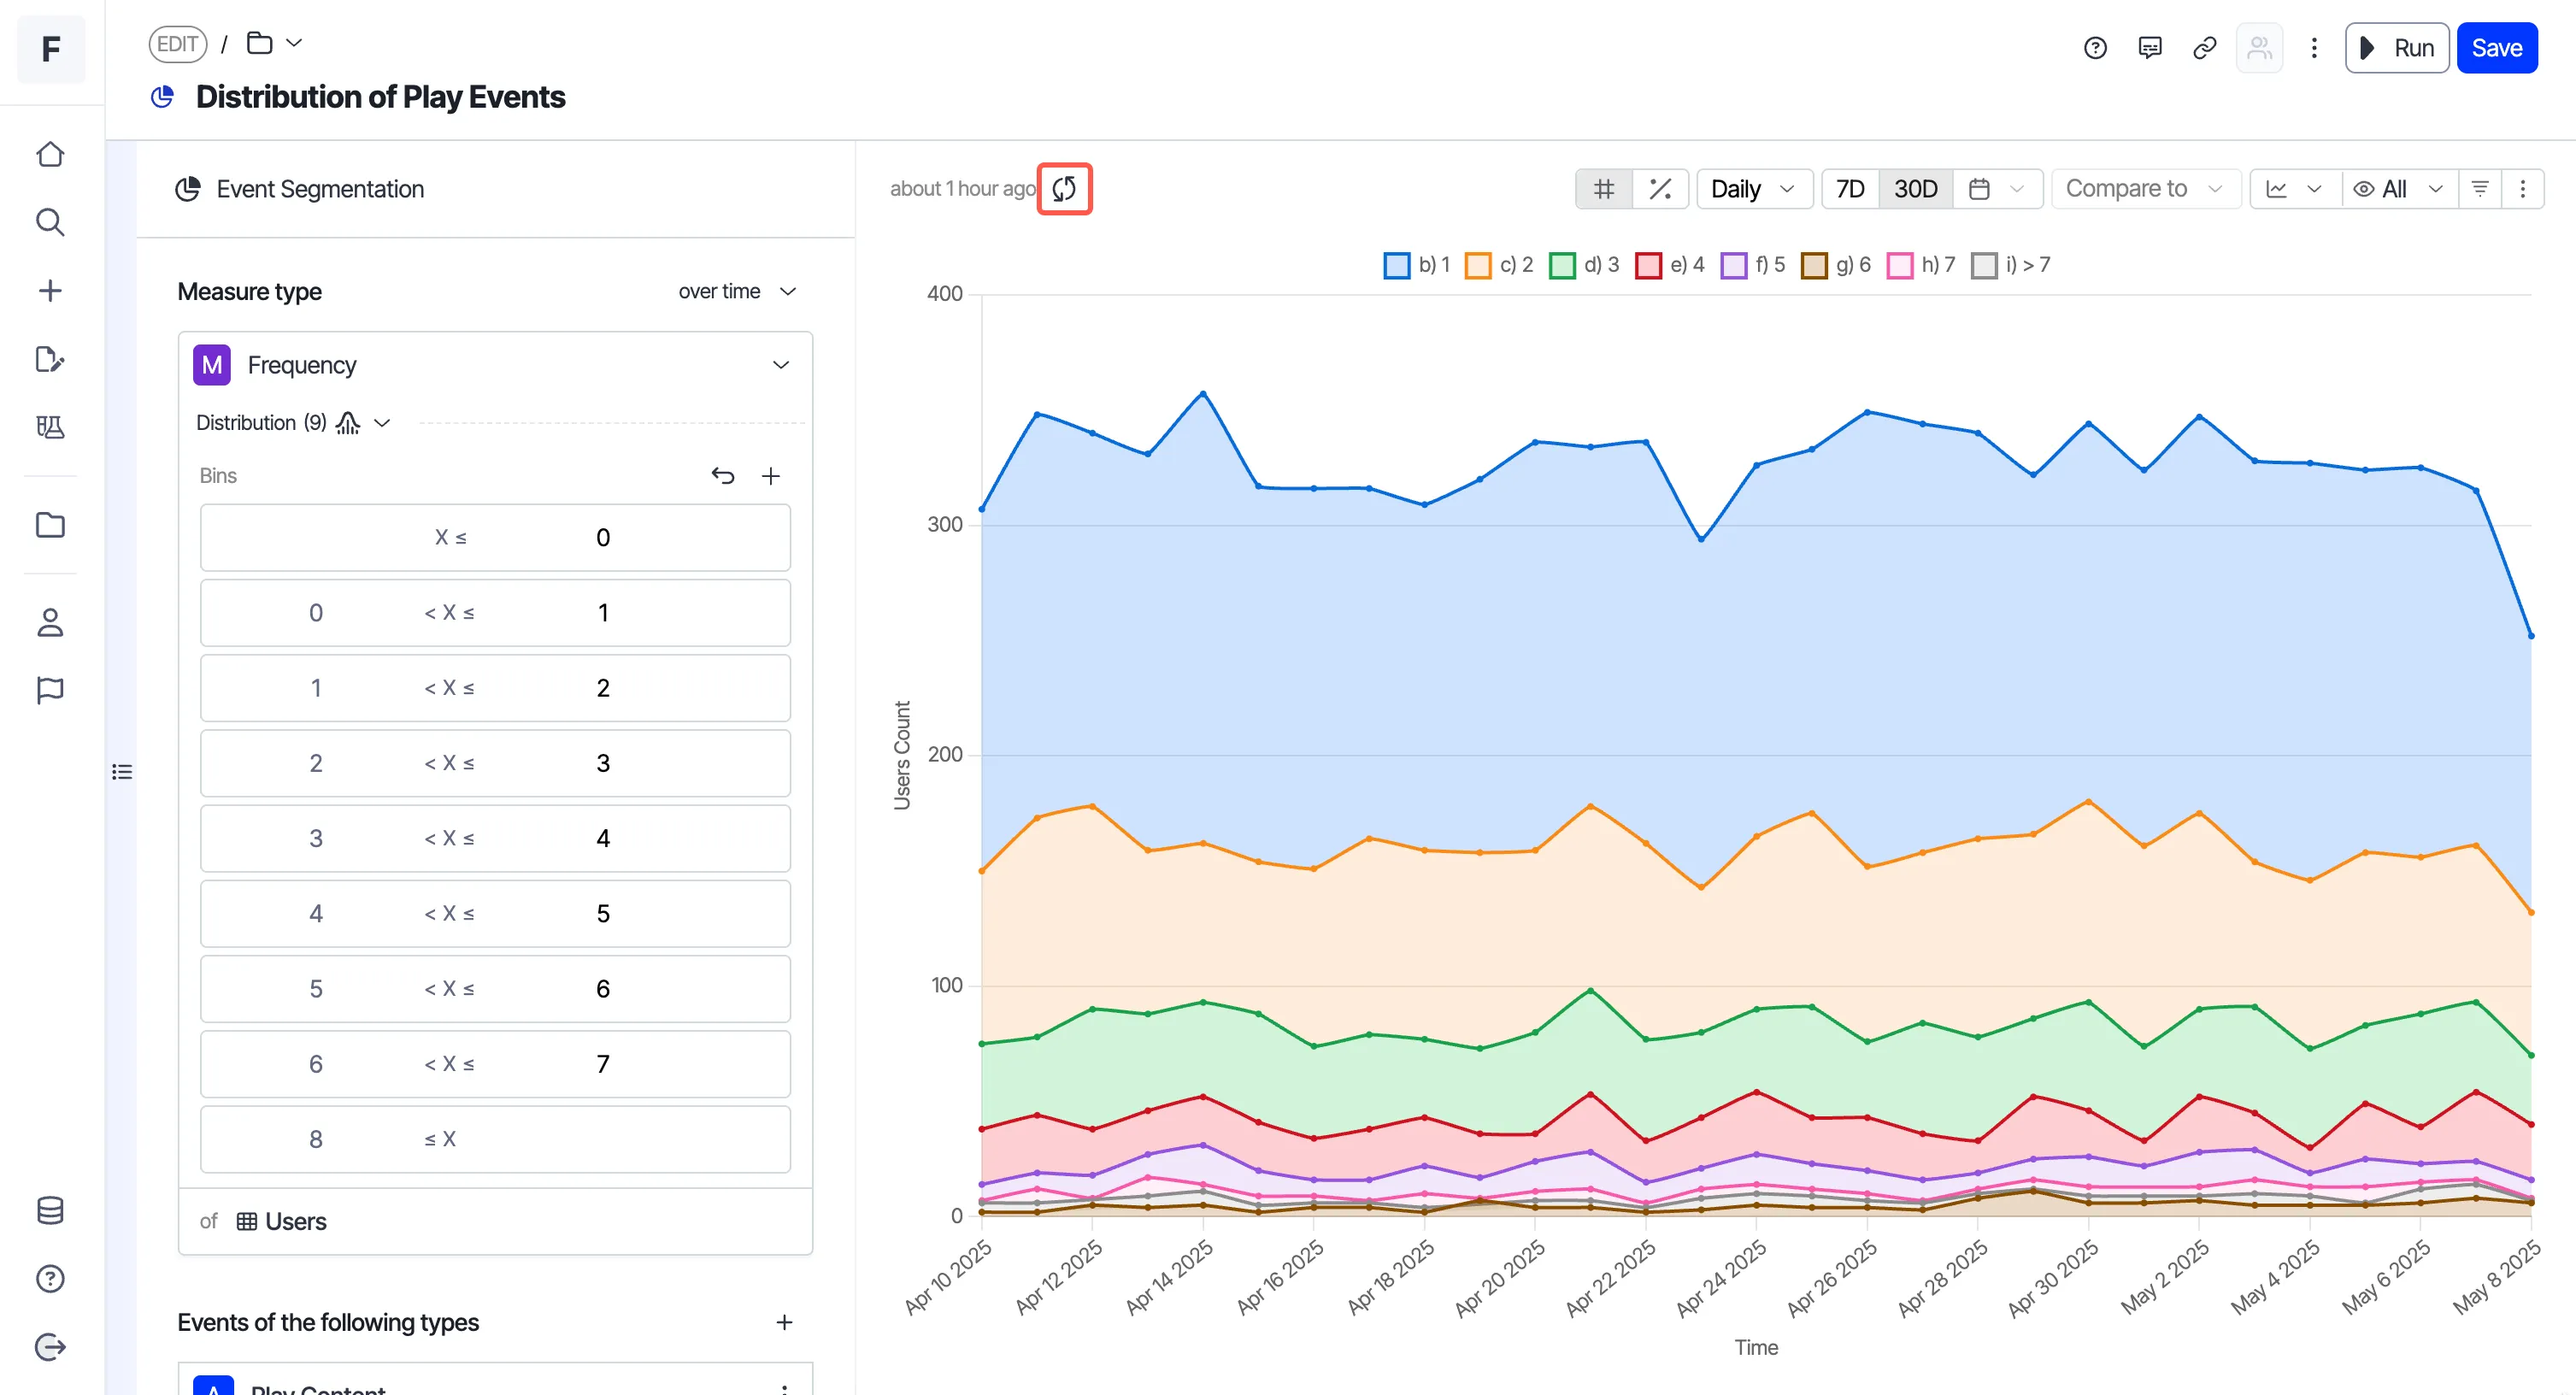
Task: Toggle the 'd) 3' legend series
Action: 1583,265
